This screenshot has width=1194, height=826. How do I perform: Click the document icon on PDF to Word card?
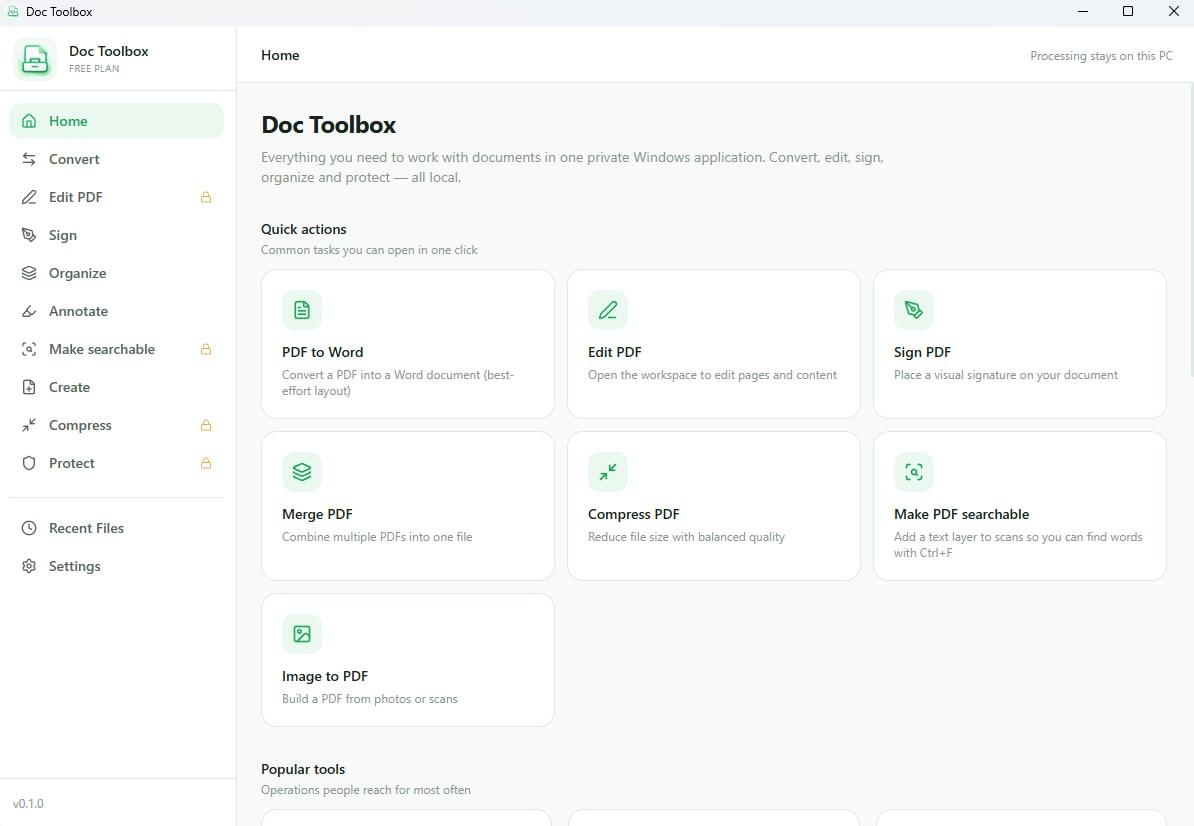click(302, 310)
